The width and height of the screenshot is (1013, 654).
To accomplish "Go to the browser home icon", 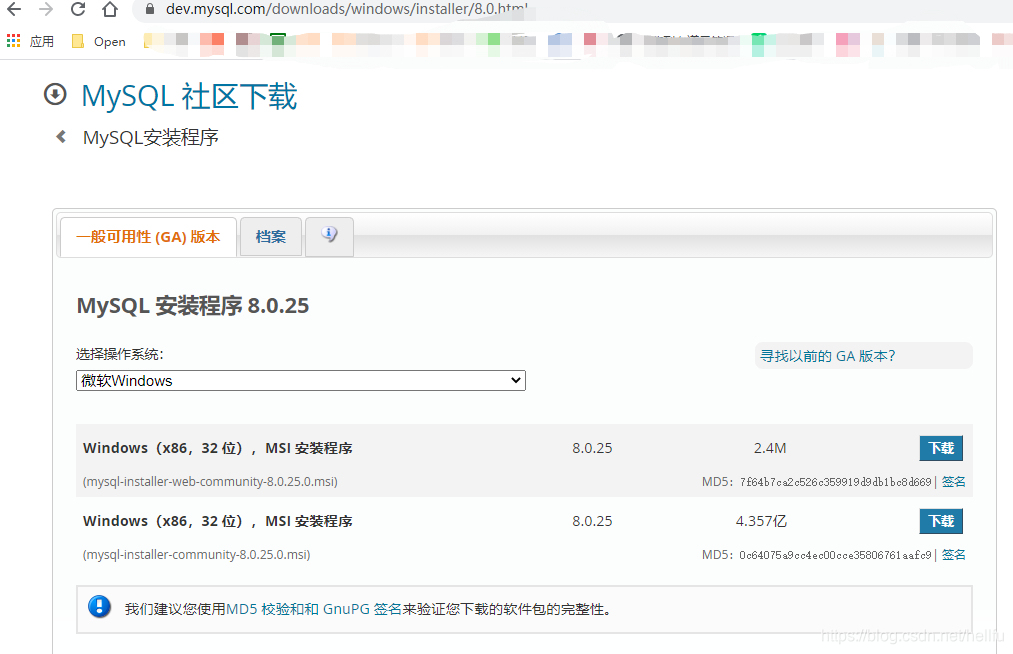I will [x=110, y=9].
